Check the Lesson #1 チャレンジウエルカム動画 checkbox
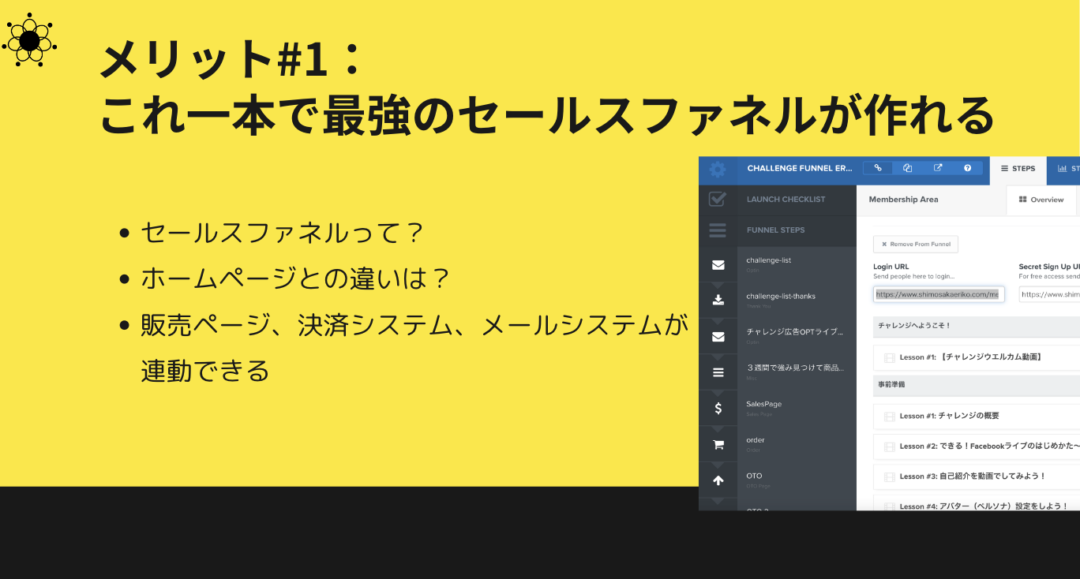Screen dimensions: 1080x579 888,357
